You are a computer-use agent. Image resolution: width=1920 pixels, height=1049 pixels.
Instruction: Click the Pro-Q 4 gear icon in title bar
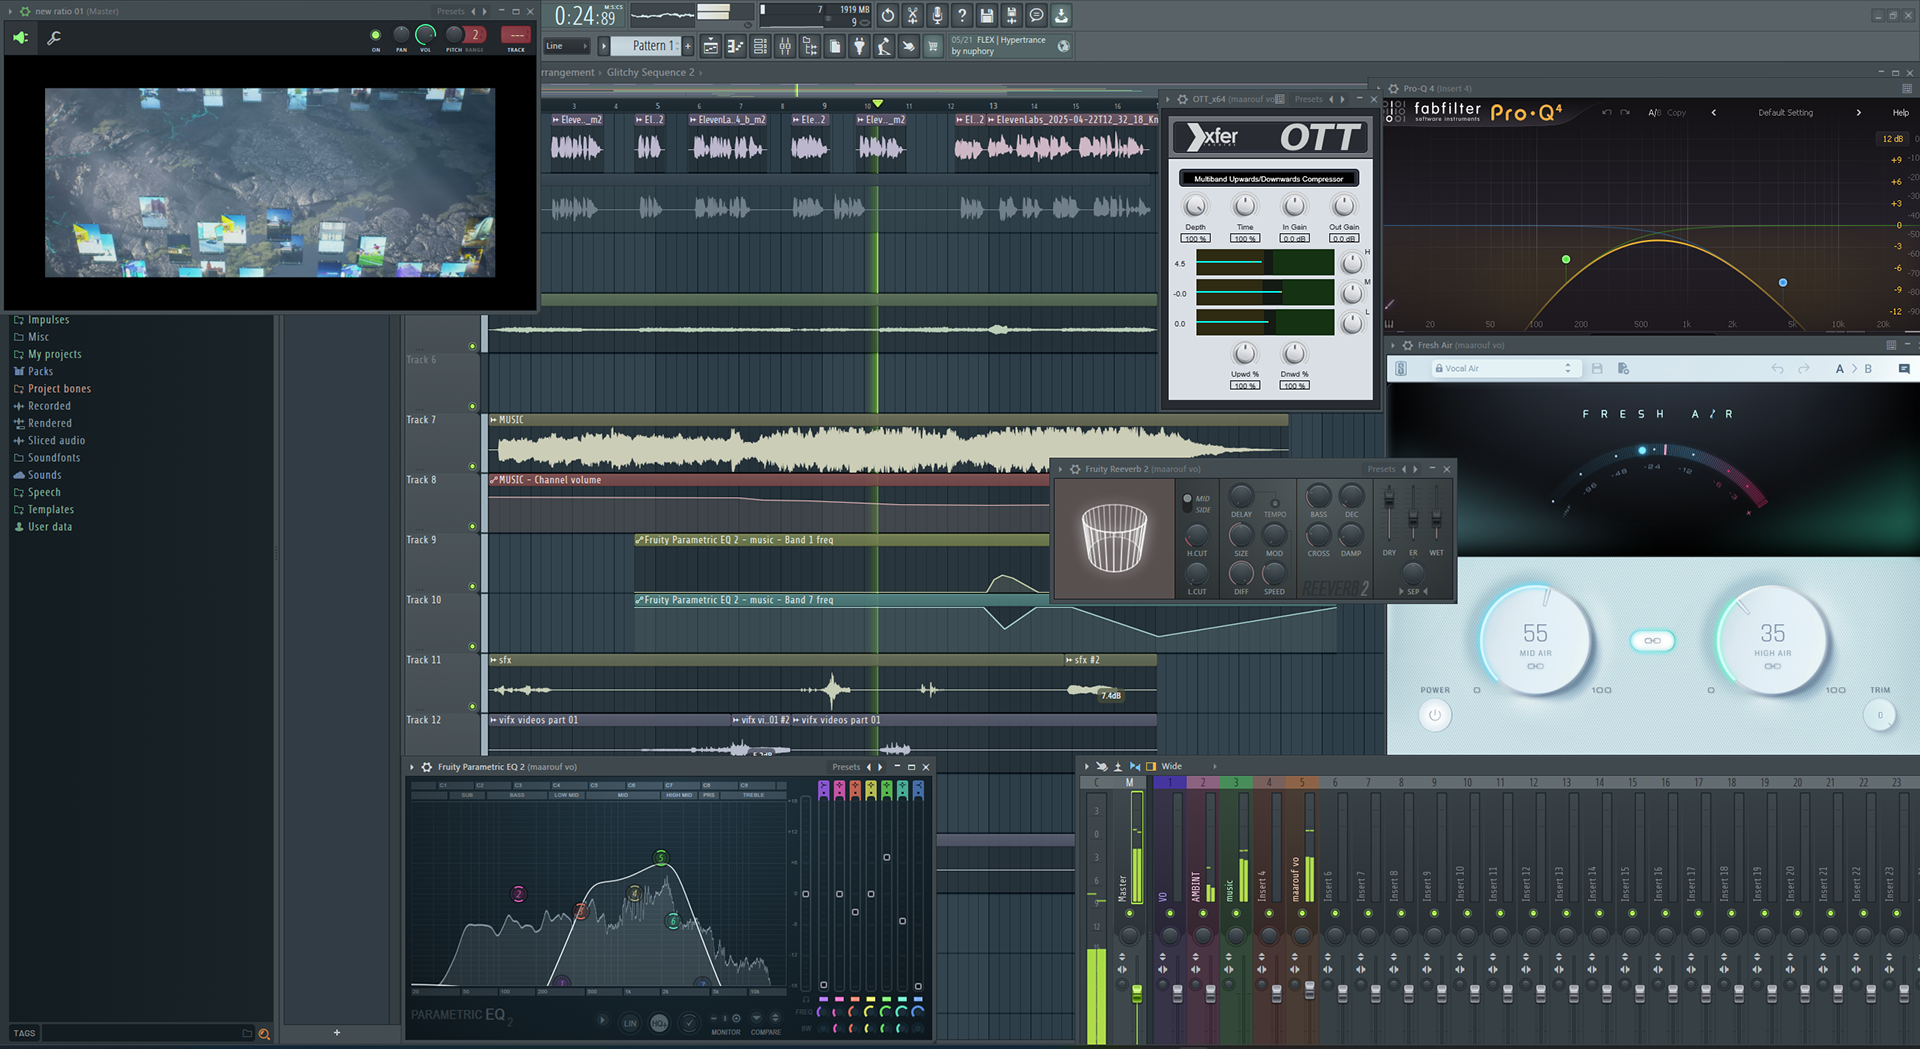click(x=1393, y=88)
